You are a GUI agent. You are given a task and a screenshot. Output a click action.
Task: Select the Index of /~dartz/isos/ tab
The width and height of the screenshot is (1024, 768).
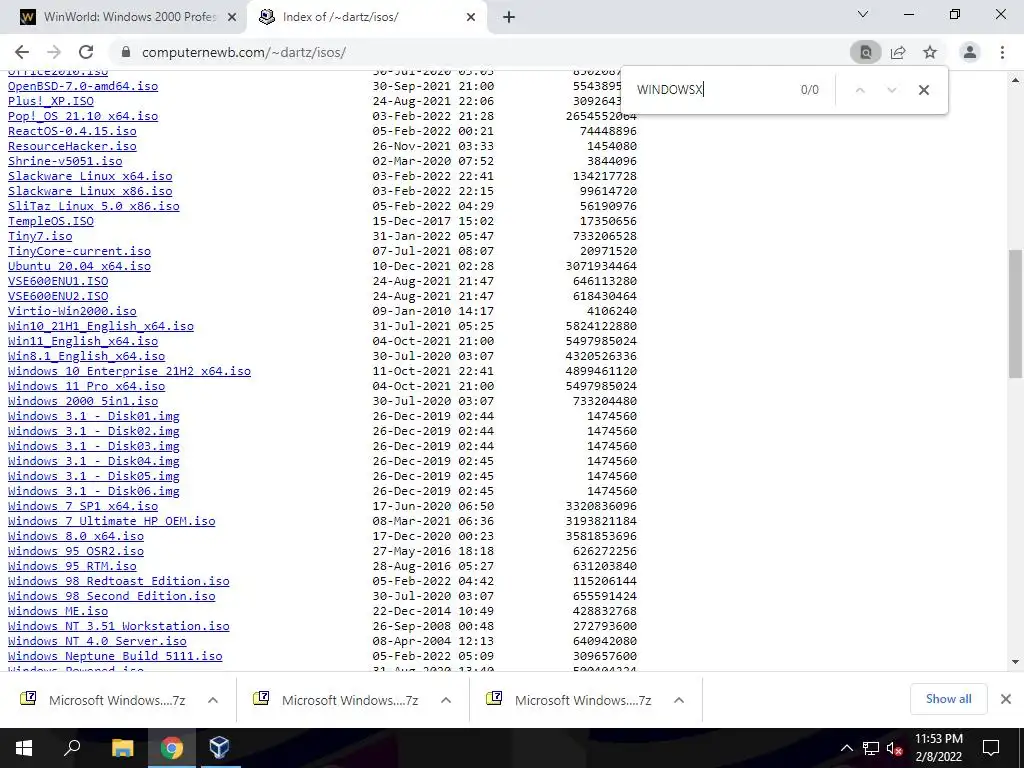[368, 18]
